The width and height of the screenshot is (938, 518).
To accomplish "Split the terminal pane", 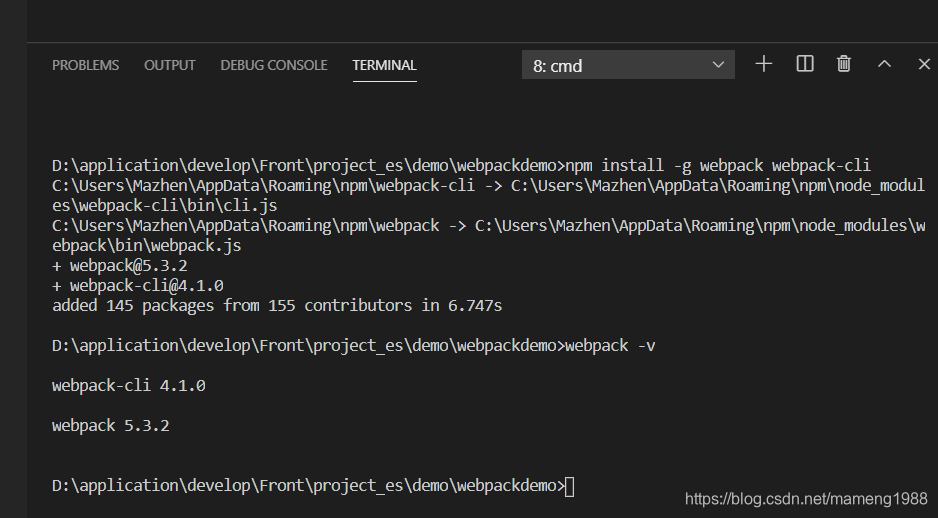I will 805,64.
